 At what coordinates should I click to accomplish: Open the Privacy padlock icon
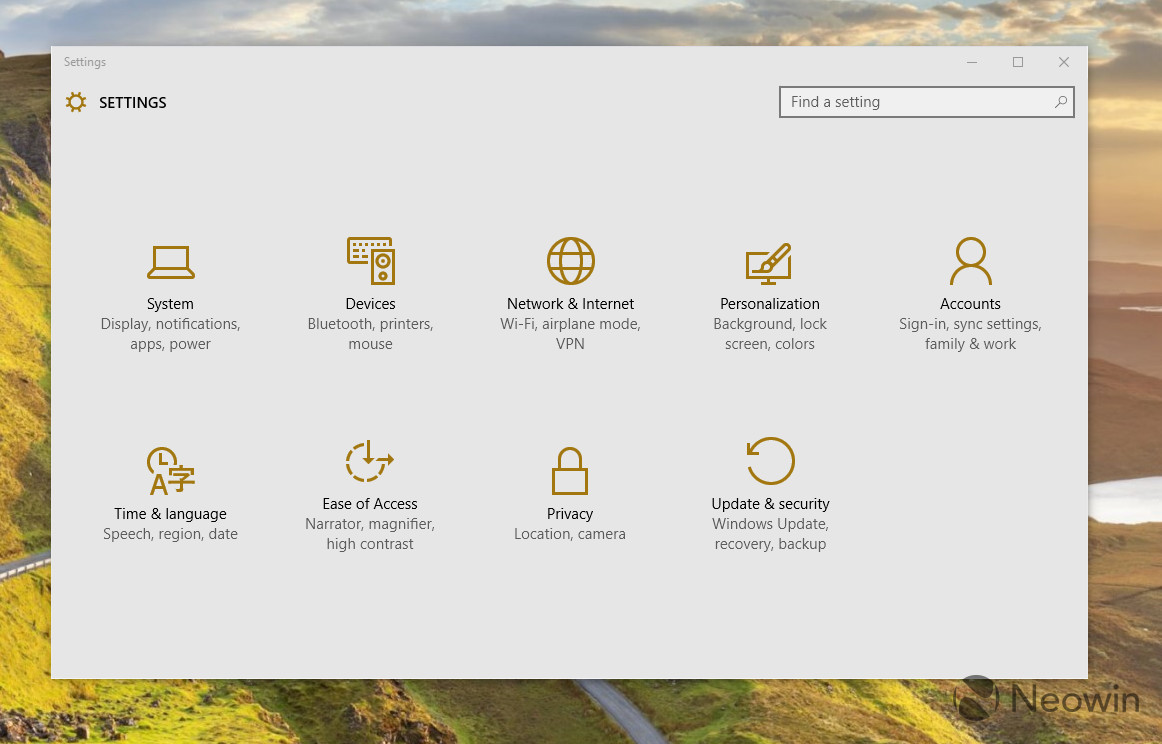[570, 471]
